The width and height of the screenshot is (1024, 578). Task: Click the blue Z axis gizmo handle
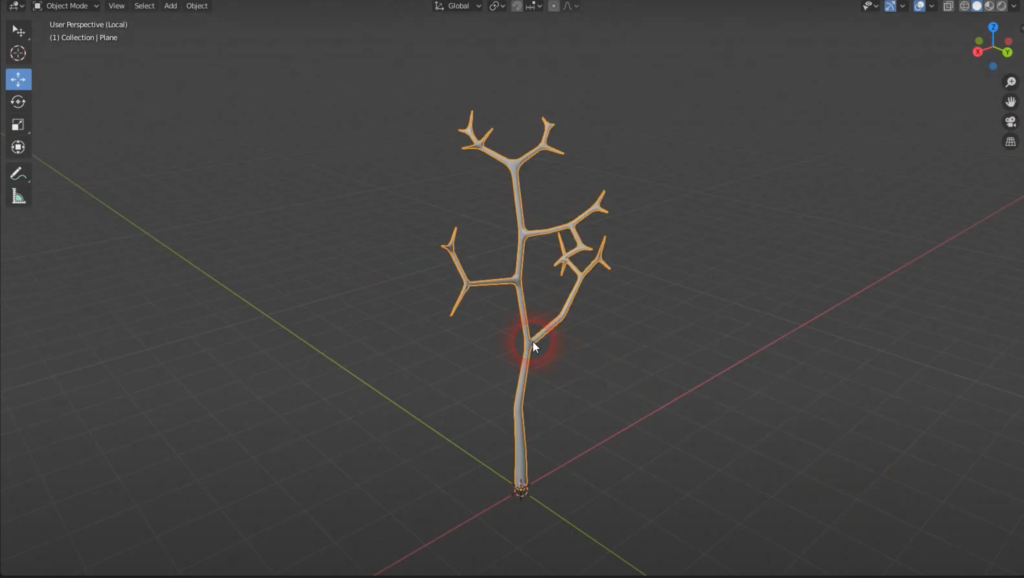tap(993, 27)
